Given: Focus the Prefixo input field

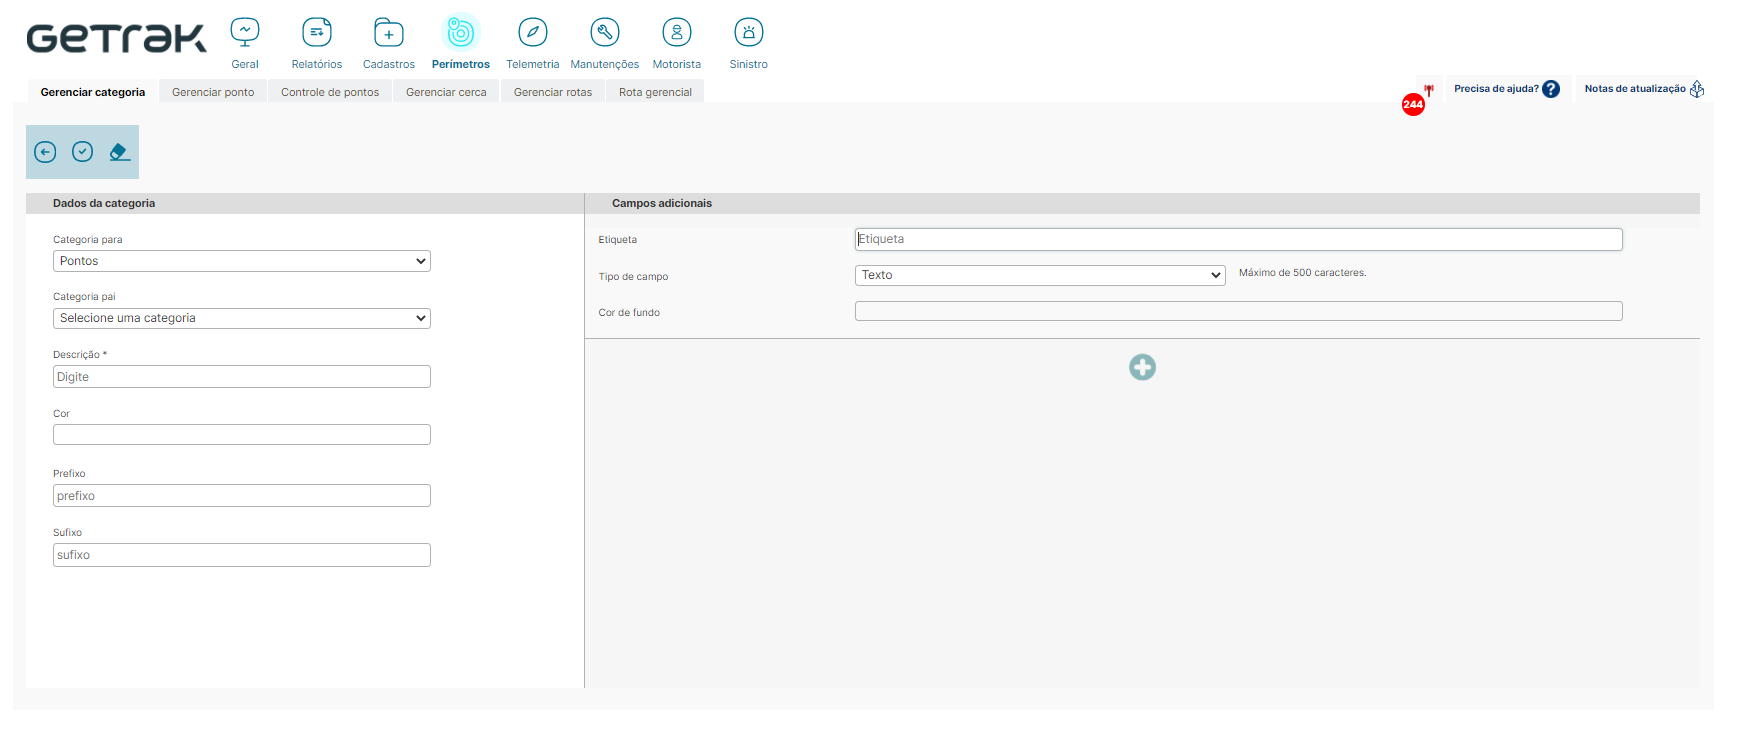Looking at the screenshot, I should coord(242,496).
